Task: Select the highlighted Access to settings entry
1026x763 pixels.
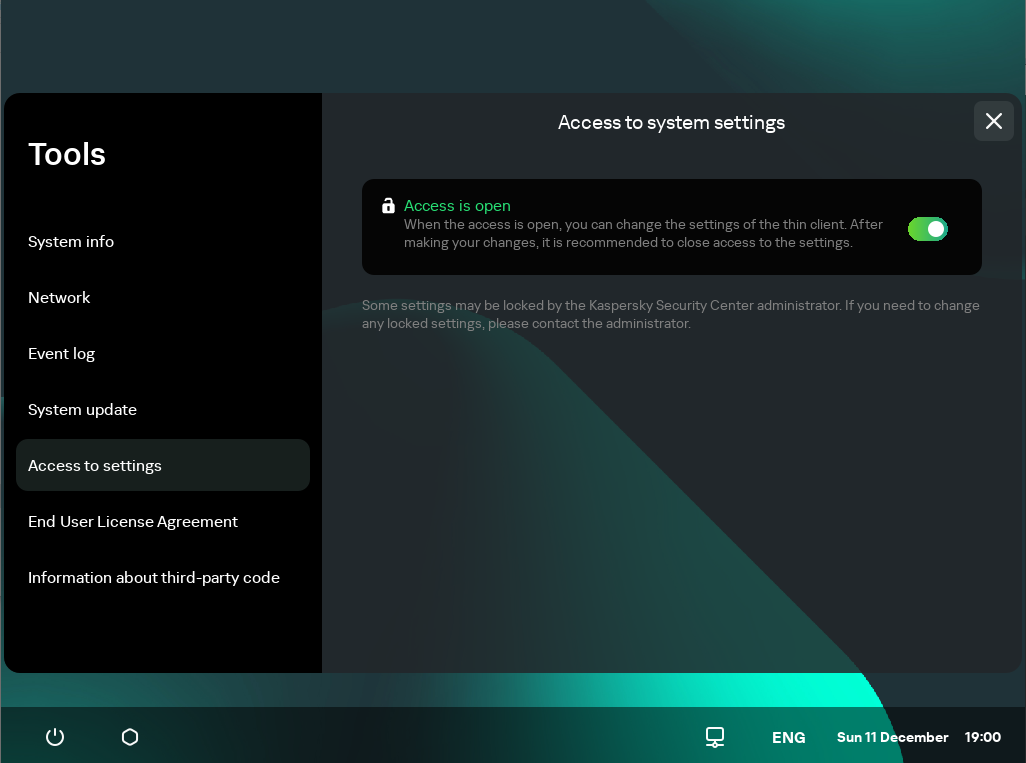Action: (x=95, y=465)
